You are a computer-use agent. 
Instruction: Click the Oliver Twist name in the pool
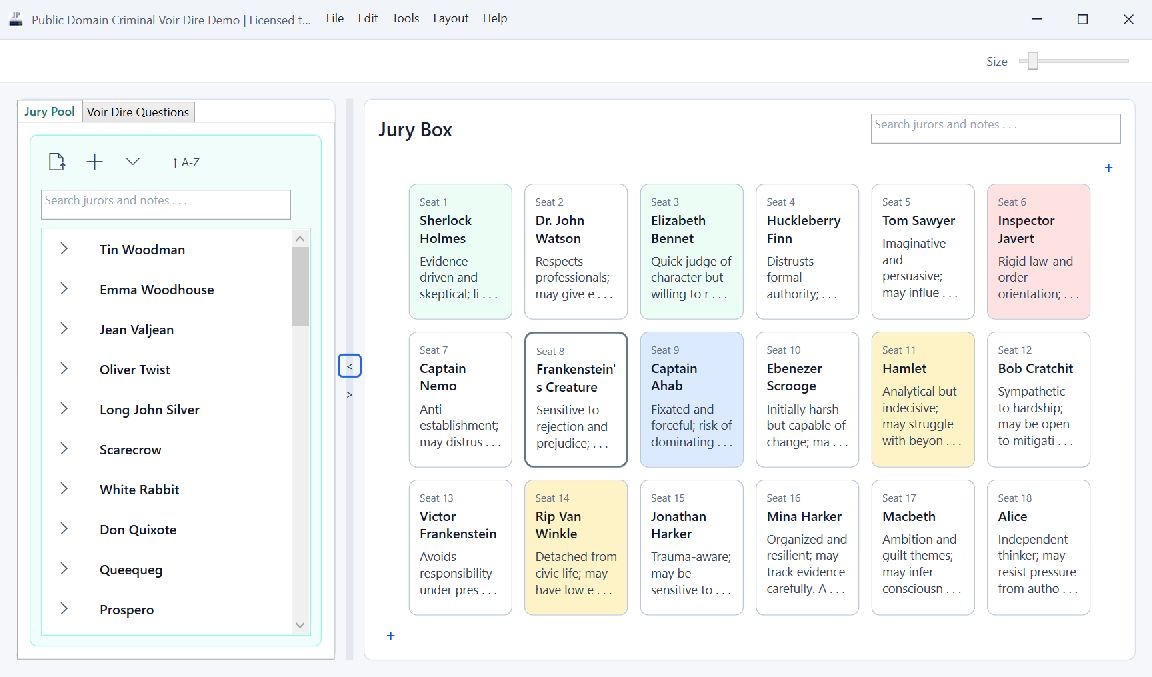point(134,370)
